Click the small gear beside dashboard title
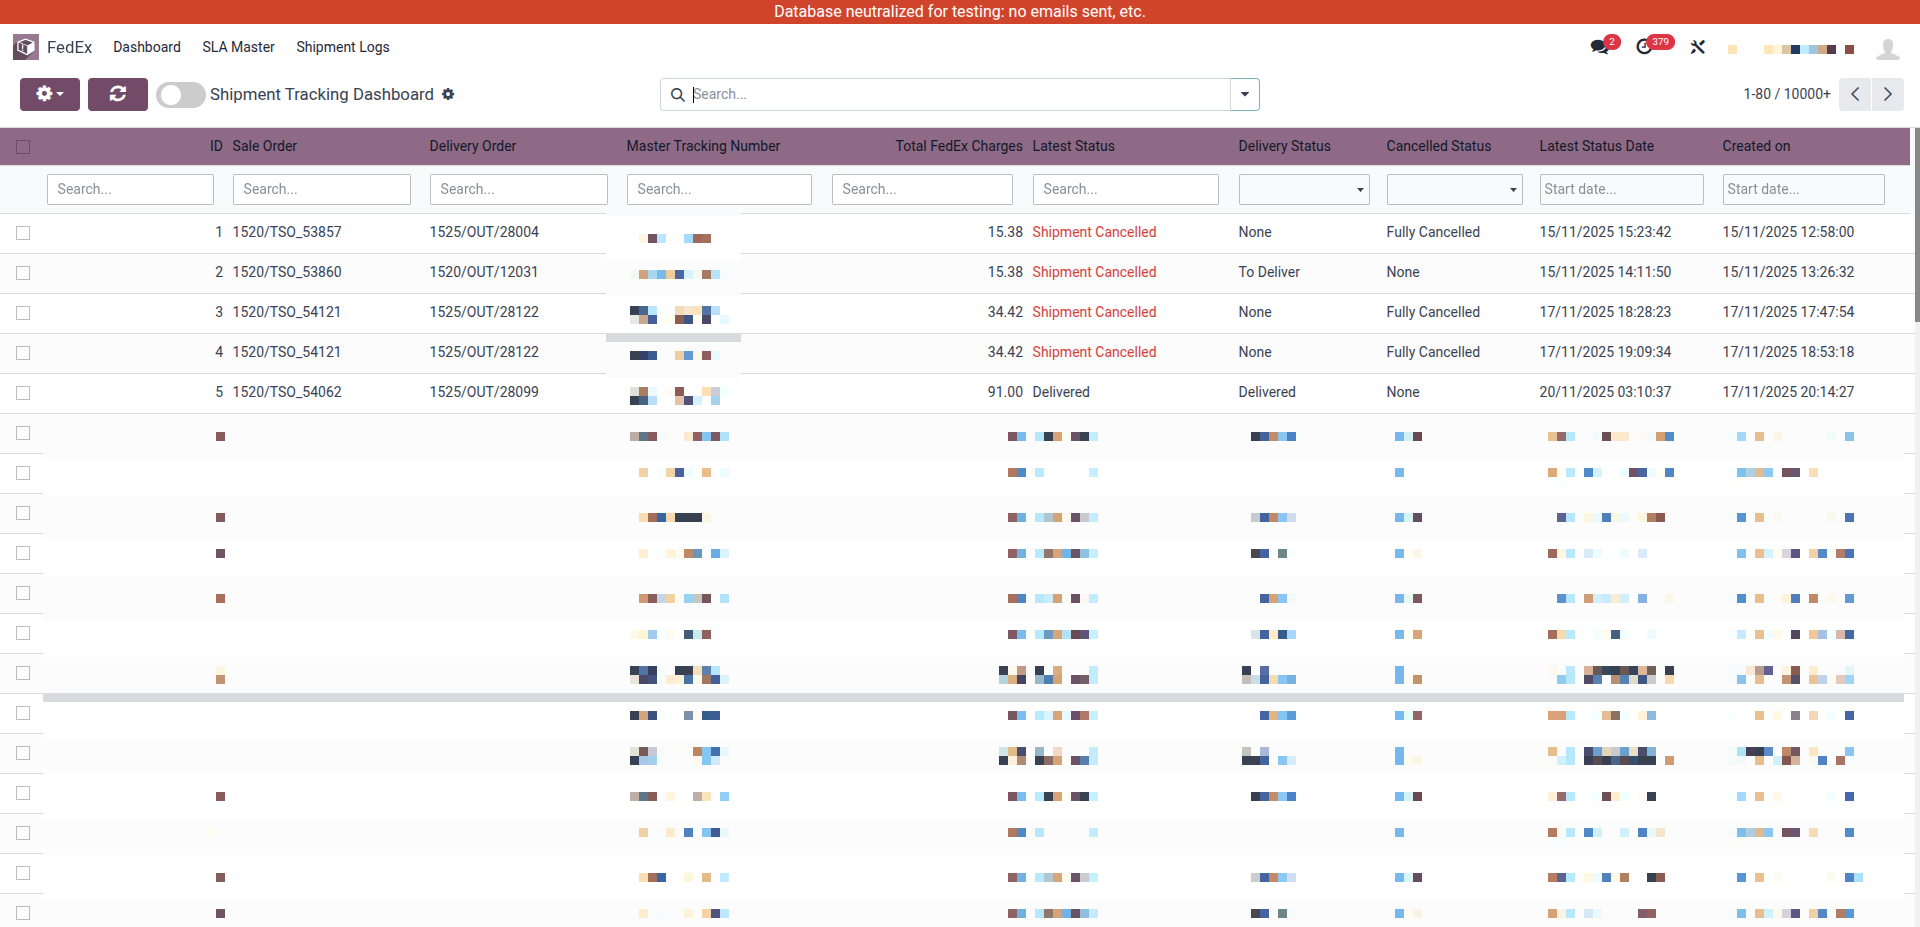Image resolution: width=1920 pixels, height=927 pixels. [x=448, y=94]
